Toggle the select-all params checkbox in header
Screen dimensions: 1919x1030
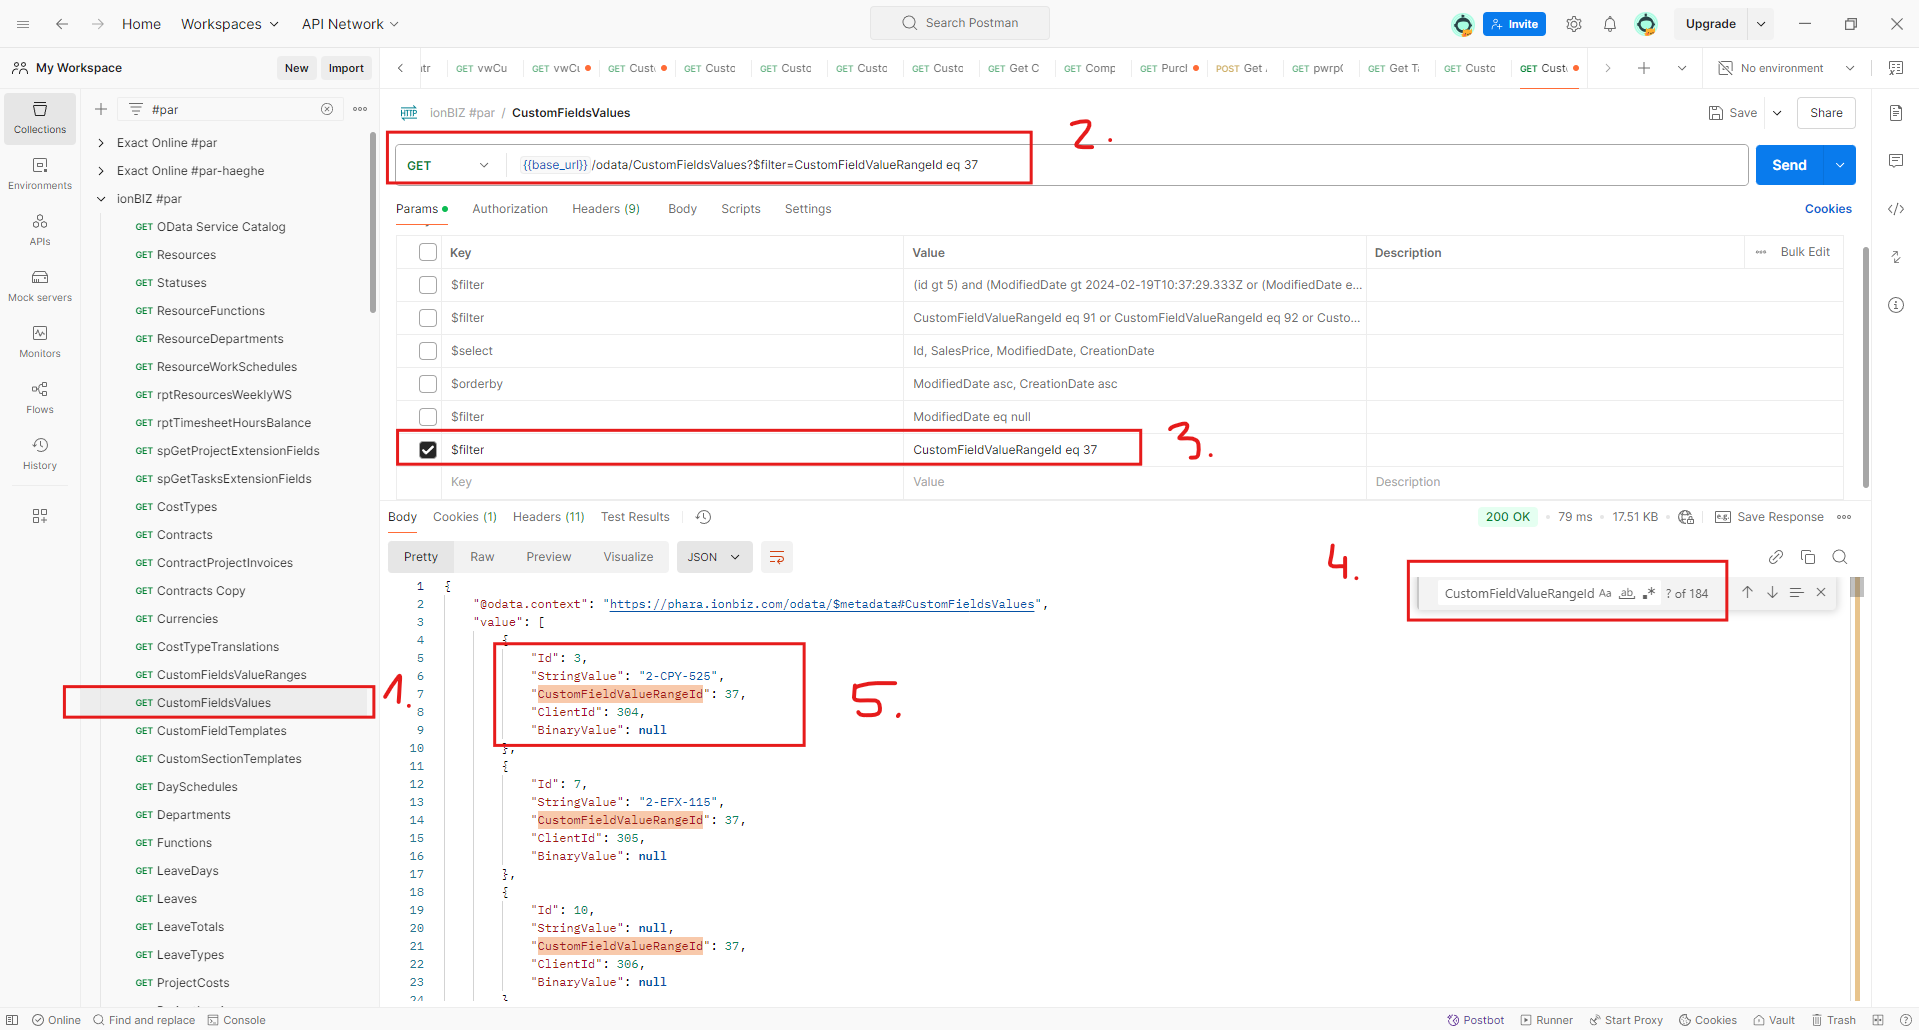428,252
